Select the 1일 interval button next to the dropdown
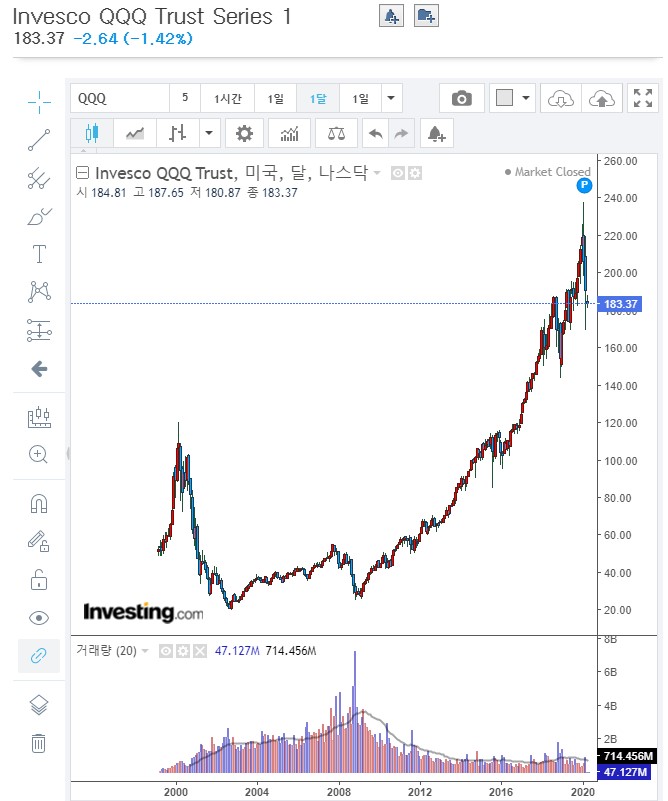Screen dimensions: 668x801 [360, 98]
